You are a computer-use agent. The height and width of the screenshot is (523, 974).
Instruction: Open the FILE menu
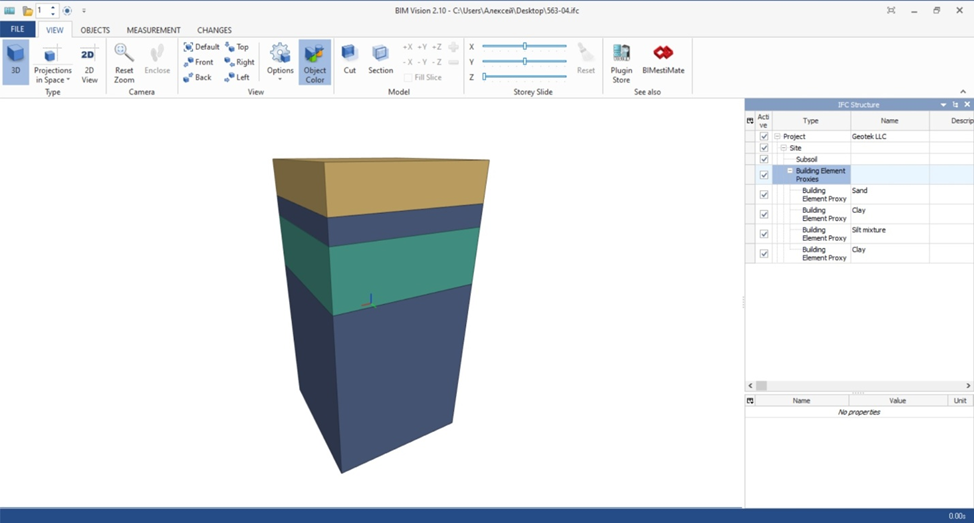pos(17,30)
